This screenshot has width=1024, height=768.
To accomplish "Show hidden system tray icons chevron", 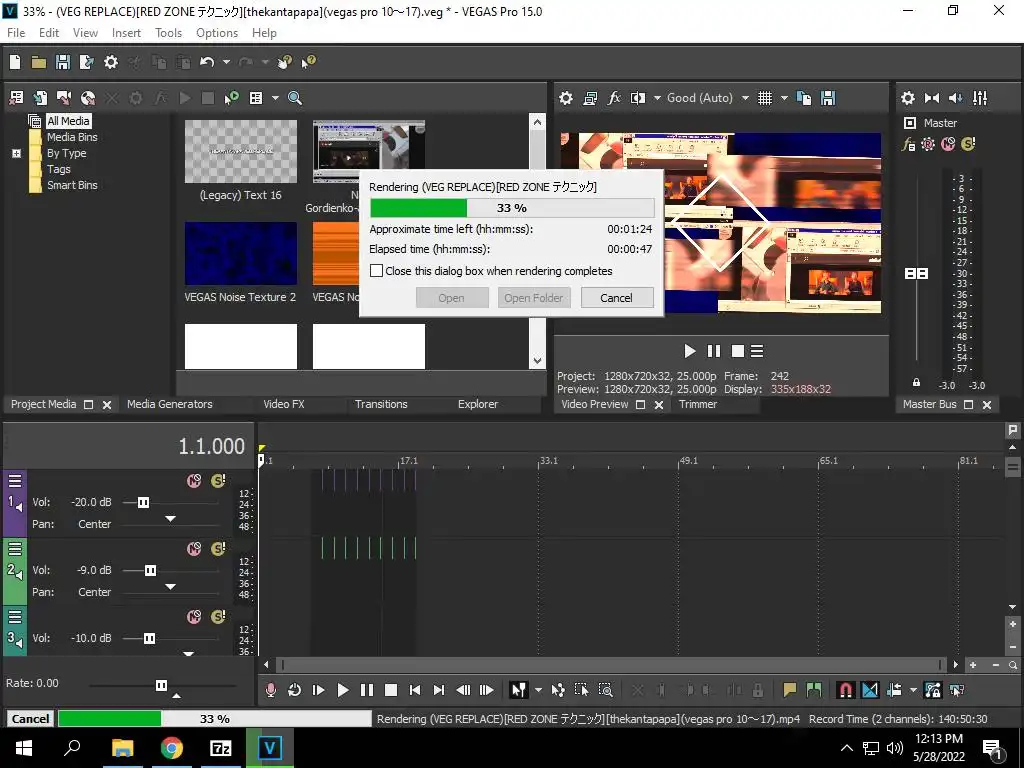I will pyautogui.click(x=846, y=748).
